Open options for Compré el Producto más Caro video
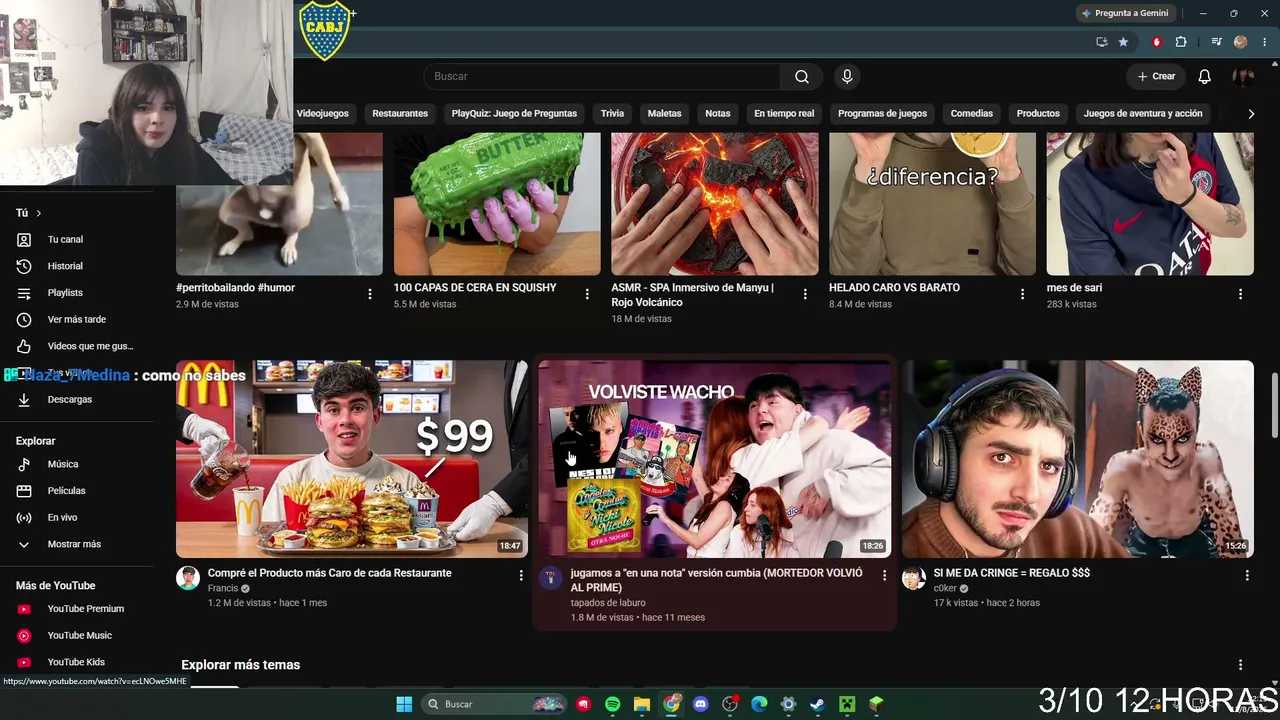 [520, 575]
